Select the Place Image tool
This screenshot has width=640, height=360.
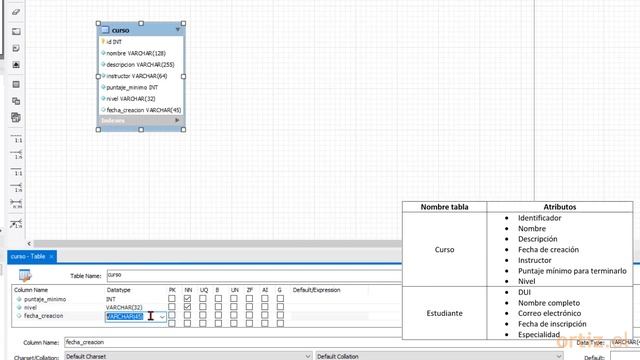pos(16,65)
